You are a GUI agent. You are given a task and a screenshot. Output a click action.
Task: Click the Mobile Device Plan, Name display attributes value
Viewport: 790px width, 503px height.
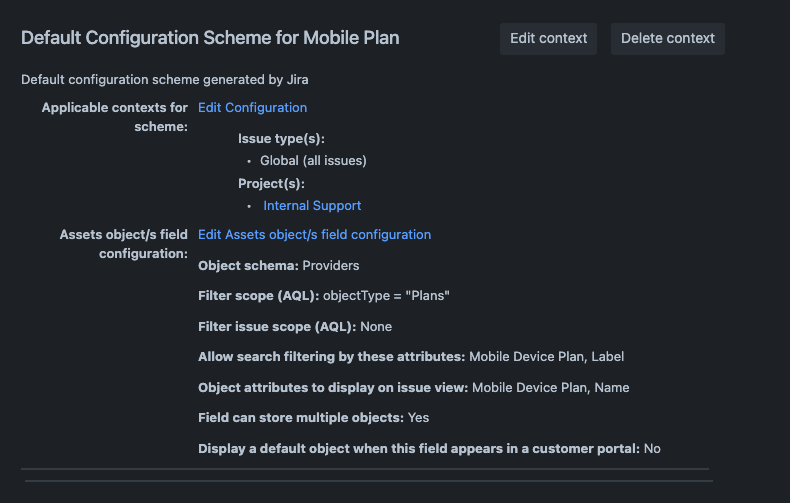(x=550, y=388)
